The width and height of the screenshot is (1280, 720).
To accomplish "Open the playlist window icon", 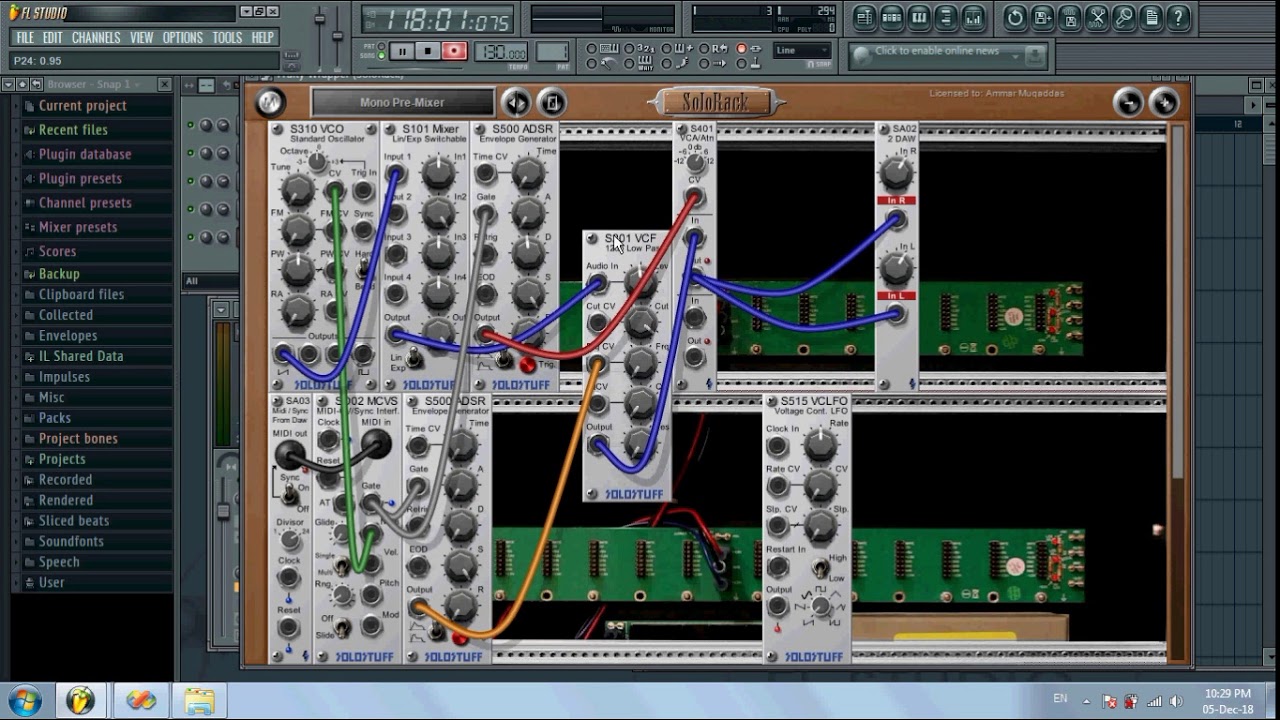I will pos(865,17).
